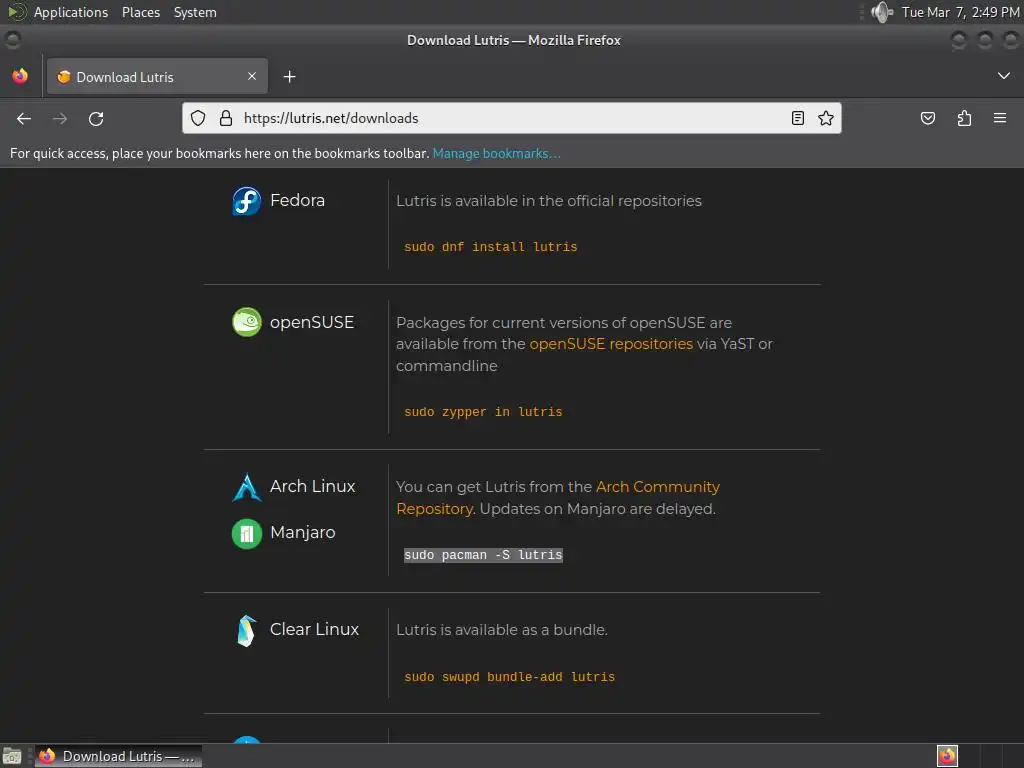Viewport: 1024px width, 768px height.
Task: Click the URL address field
Action: pos(513,118)
